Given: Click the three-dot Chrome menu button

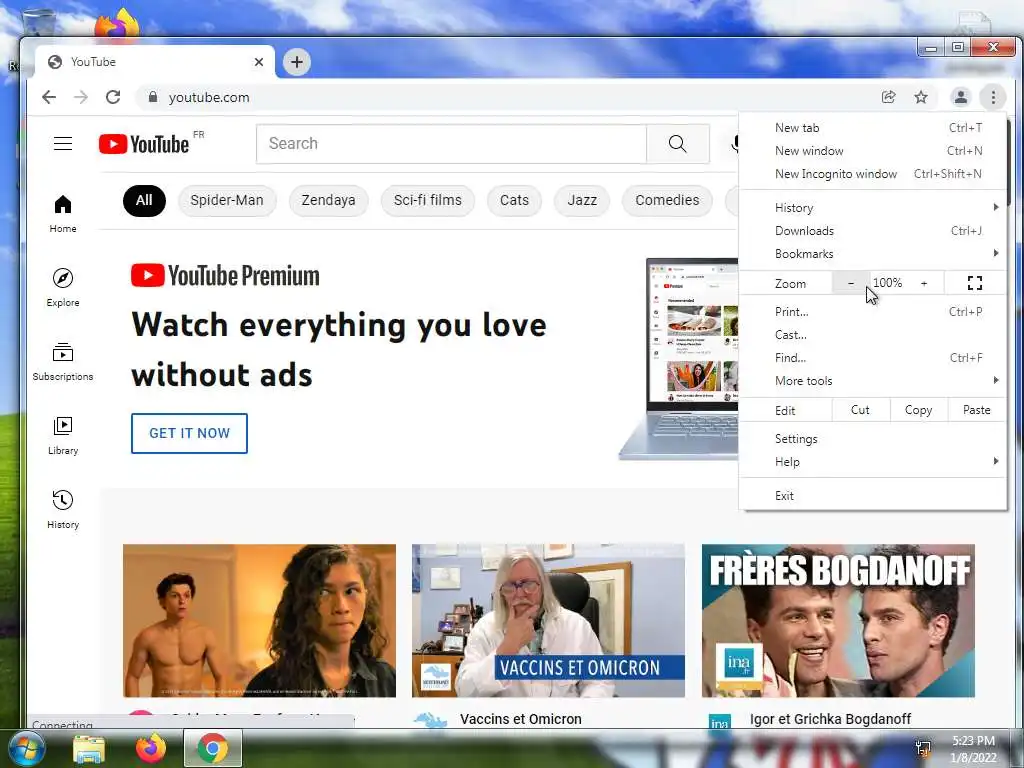Looking at the screenshot, I should 993,97.
